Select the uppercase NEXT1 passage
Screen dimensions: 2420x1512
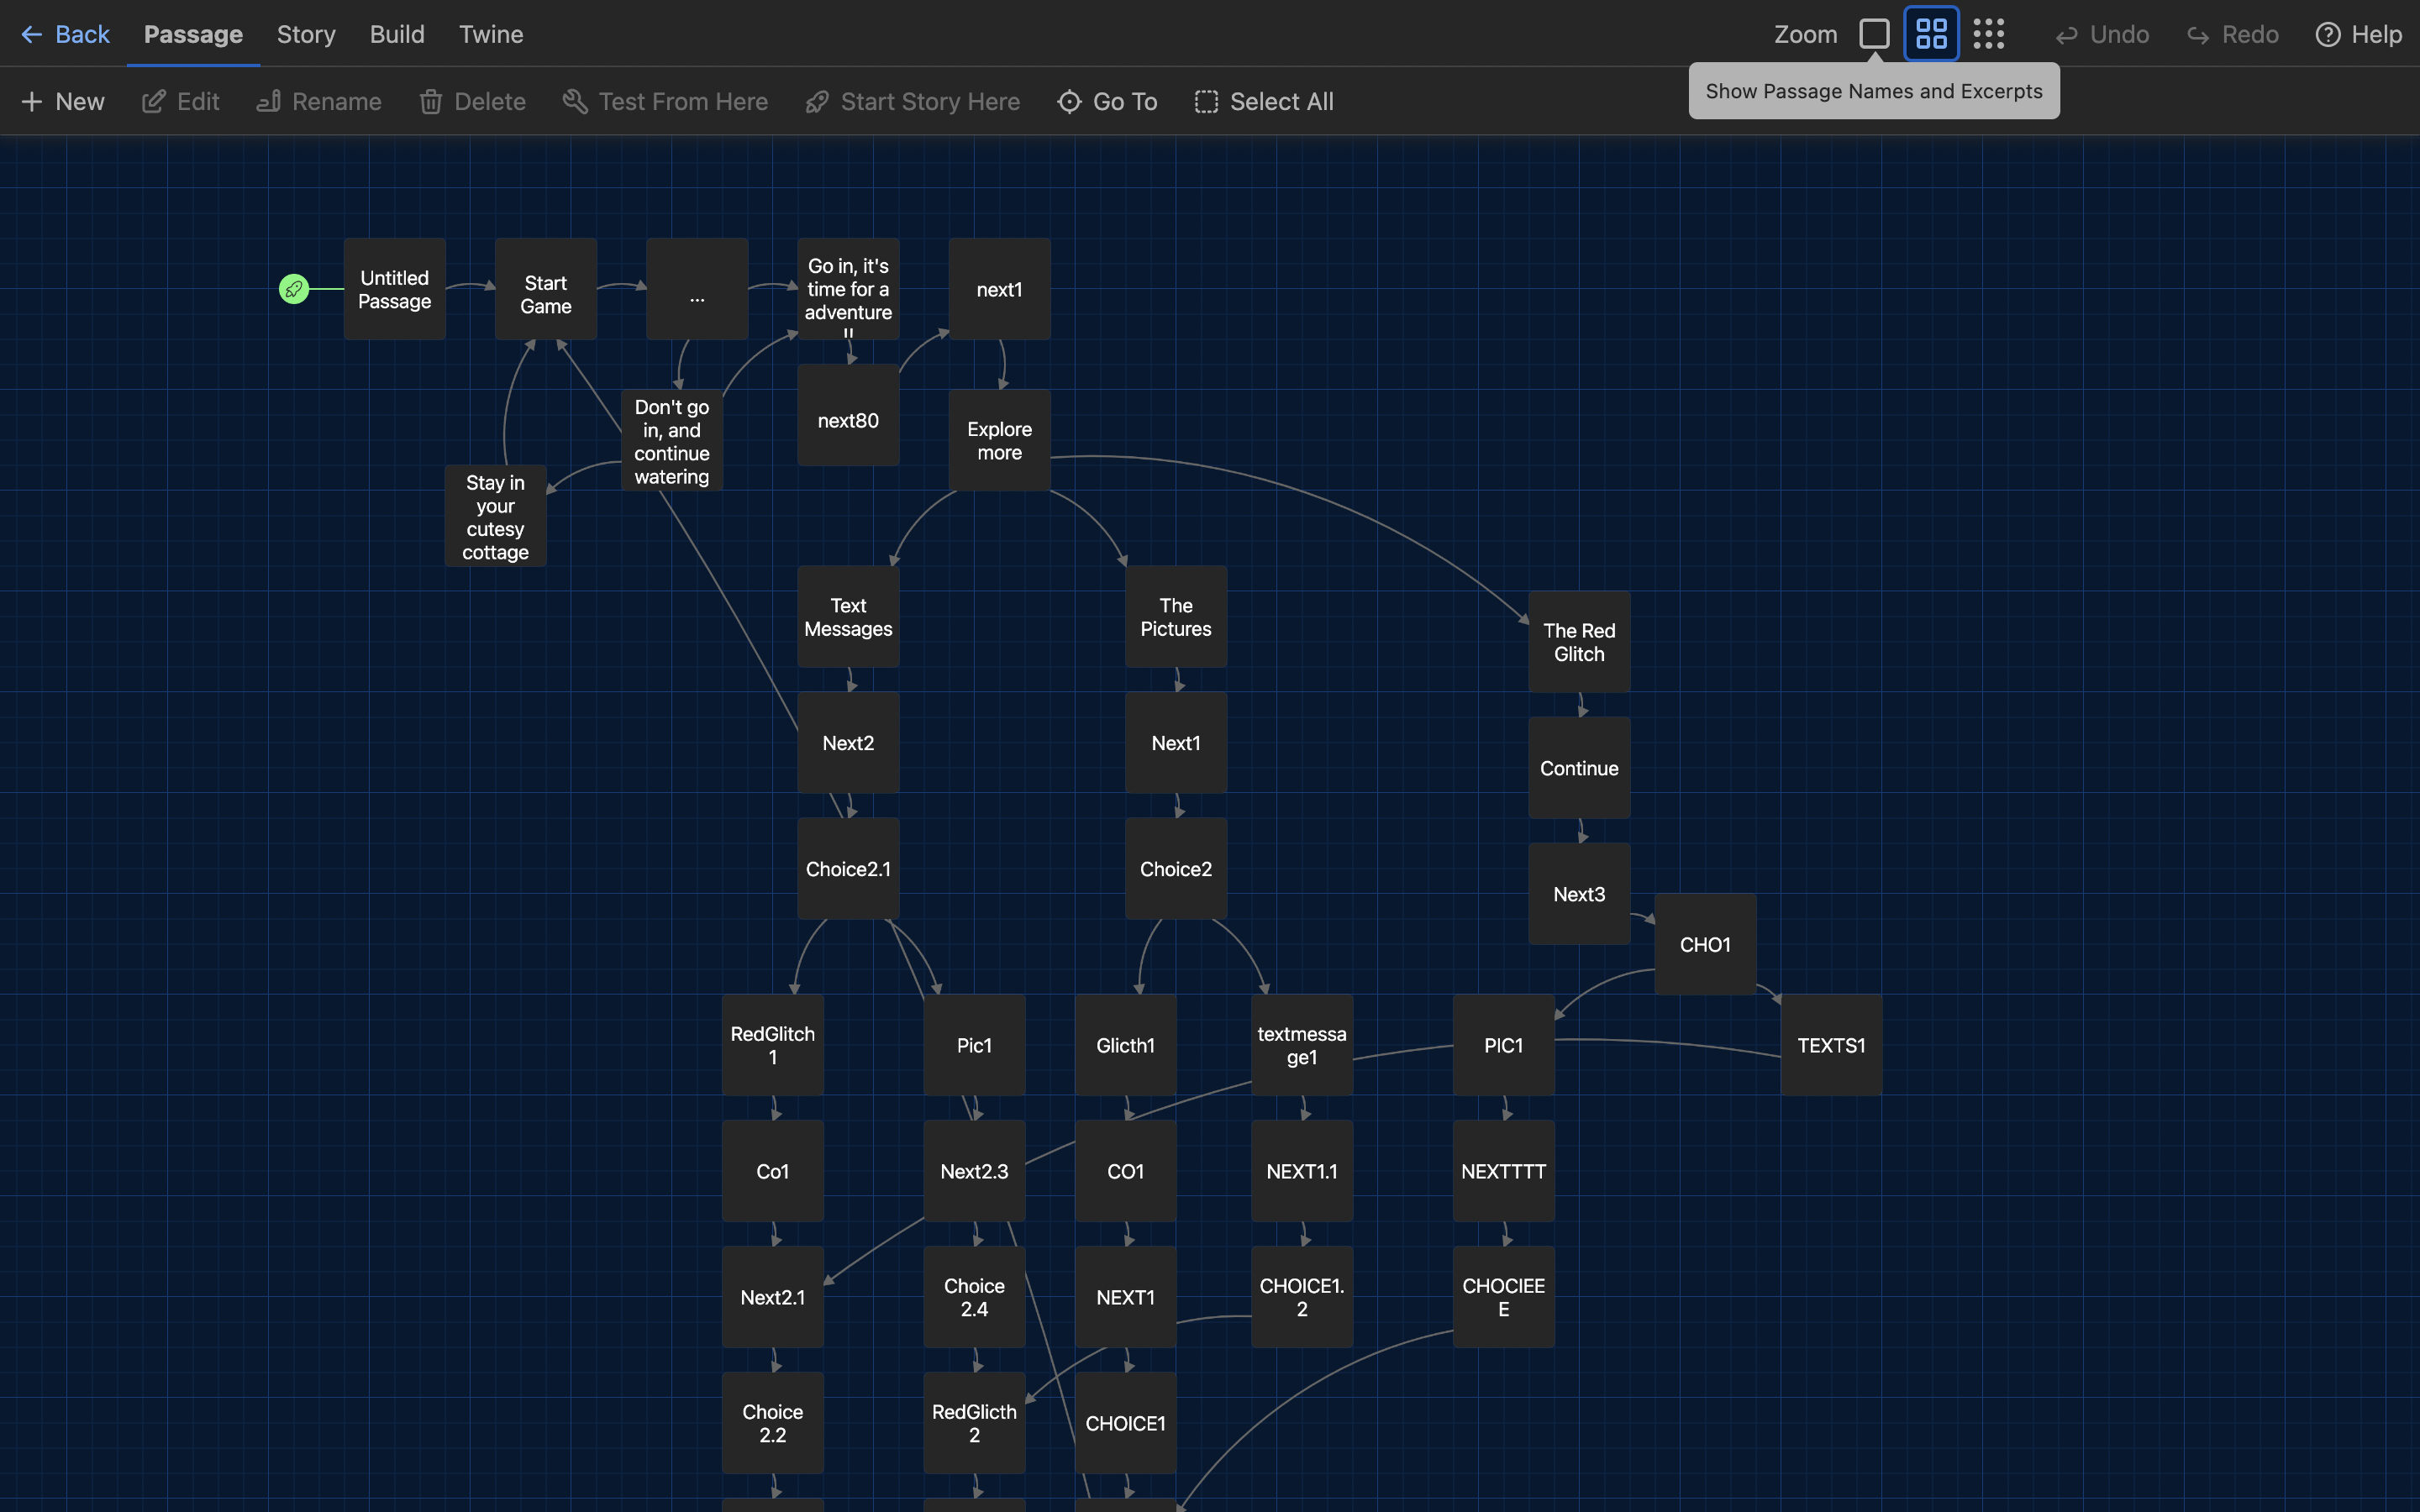1125,1297
